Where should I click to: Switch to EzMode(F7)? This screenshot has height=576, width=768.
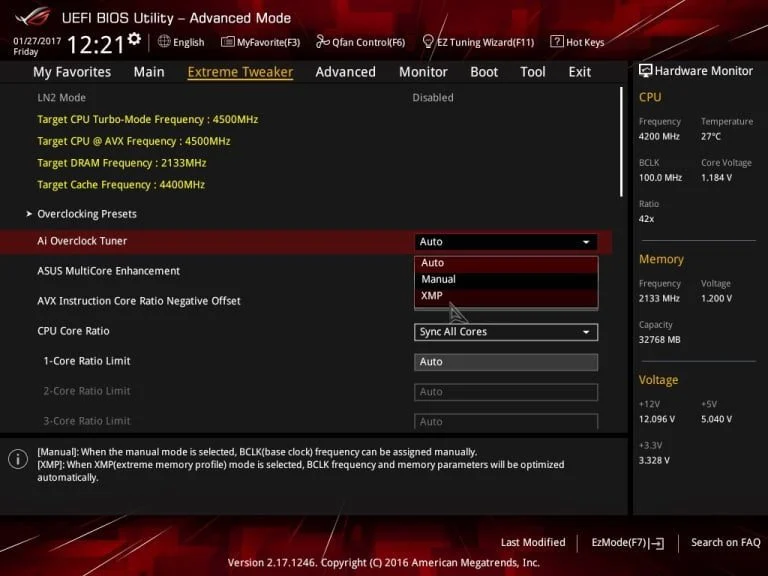coord(627,542)
